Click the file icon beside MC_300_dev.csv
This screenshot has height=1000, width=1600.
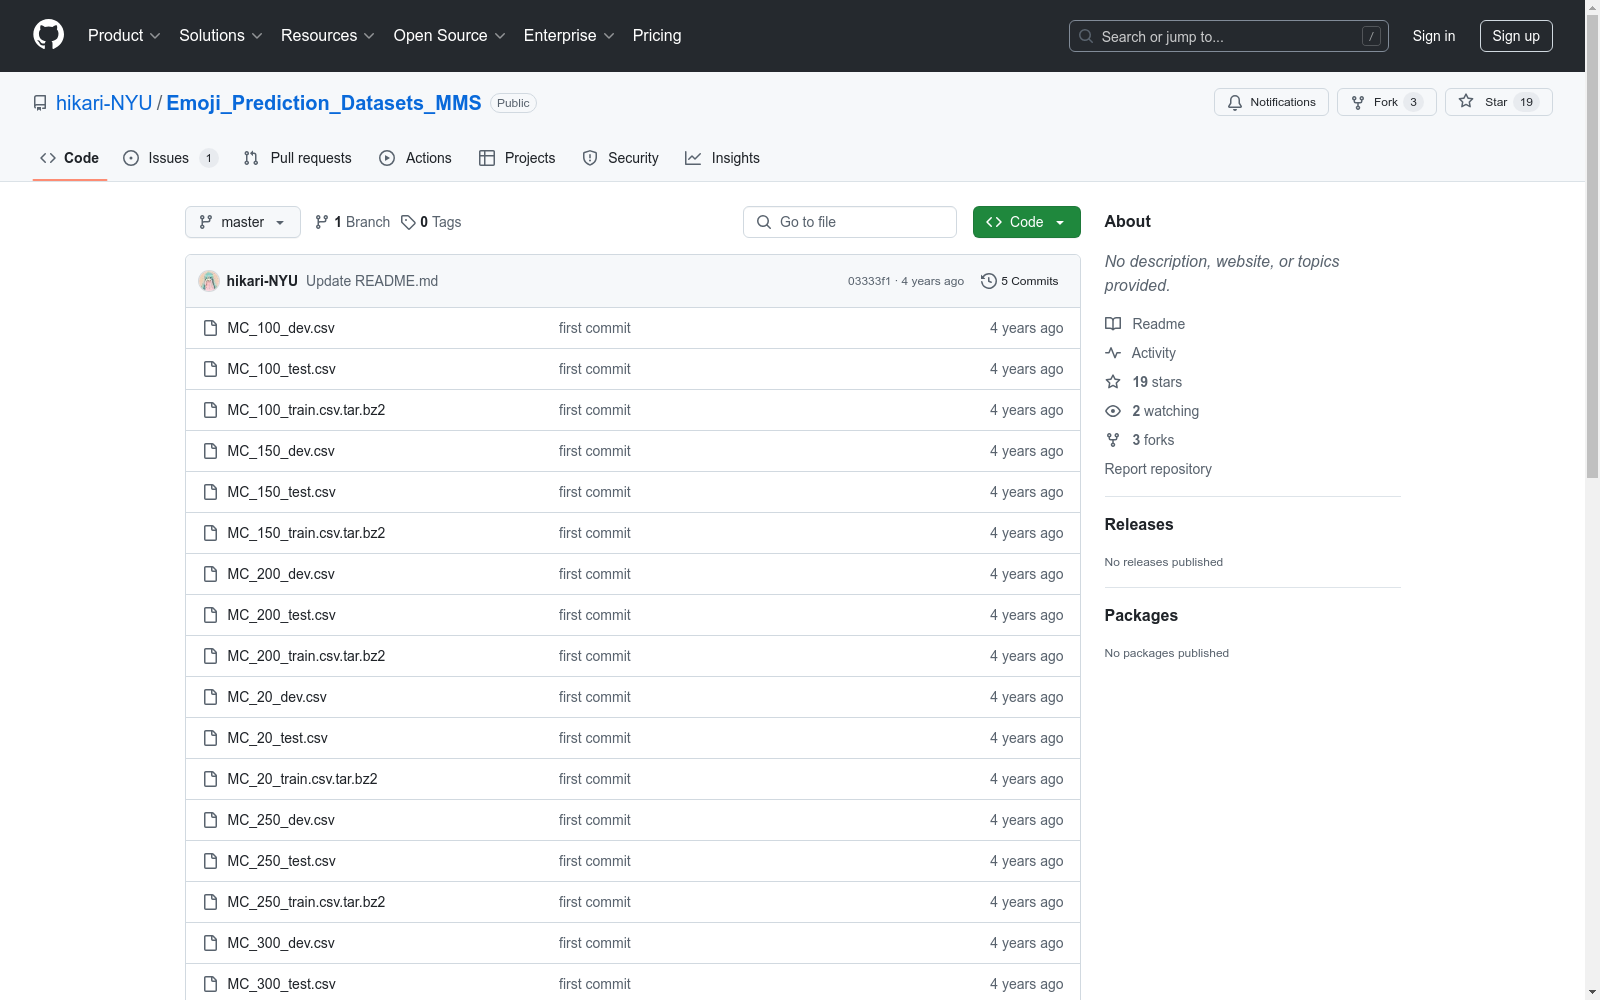point(210,943)
